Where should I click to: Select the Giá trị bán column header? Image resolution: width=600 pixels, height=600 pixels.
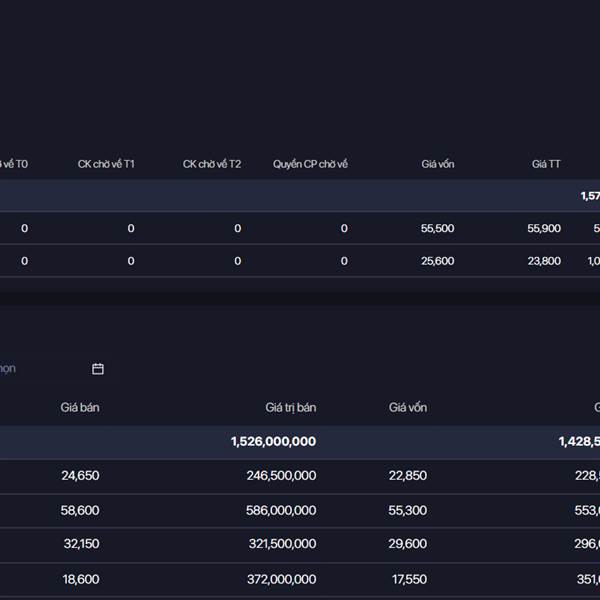pyautogui.click(x=290, y=408)
